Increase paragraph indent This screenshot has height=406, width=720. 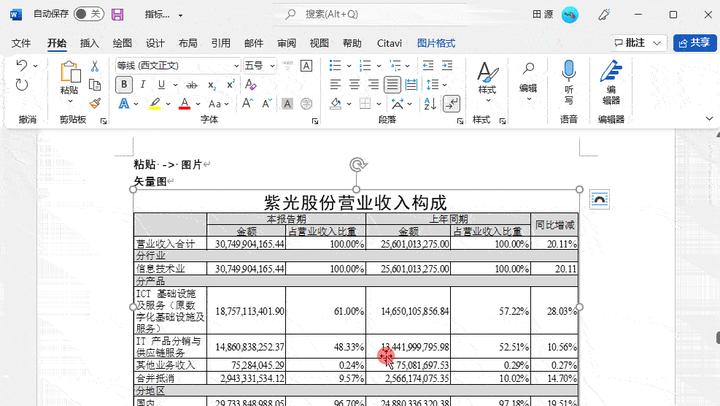(x=447, y=66)
